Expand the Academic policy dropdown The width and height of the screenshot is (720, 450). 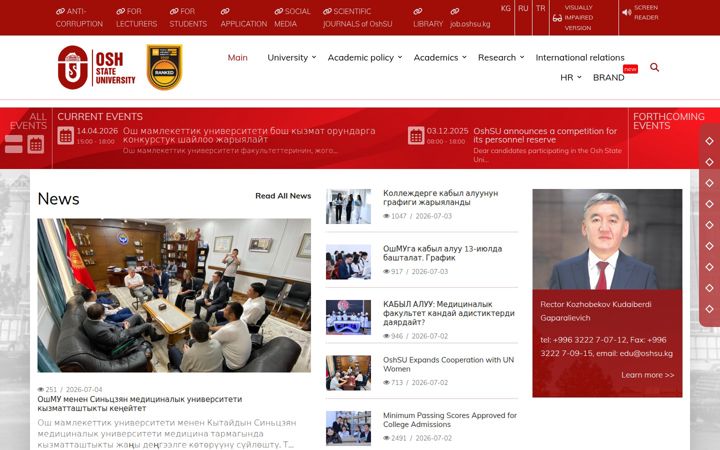(365, 57)
